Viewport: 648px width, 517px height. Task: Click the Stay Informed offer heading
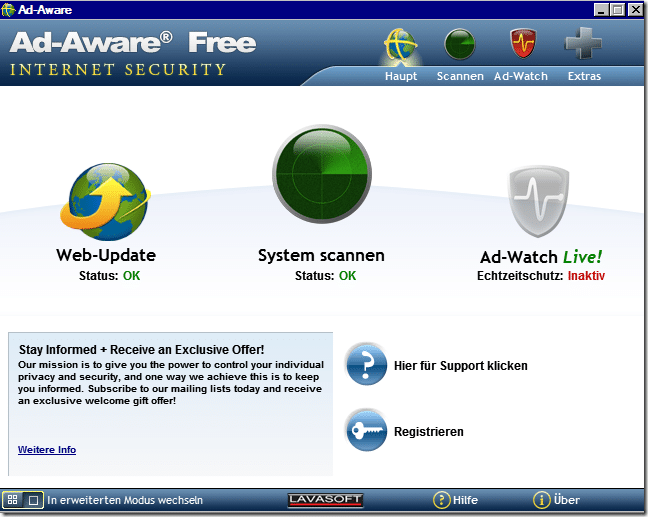141,350
